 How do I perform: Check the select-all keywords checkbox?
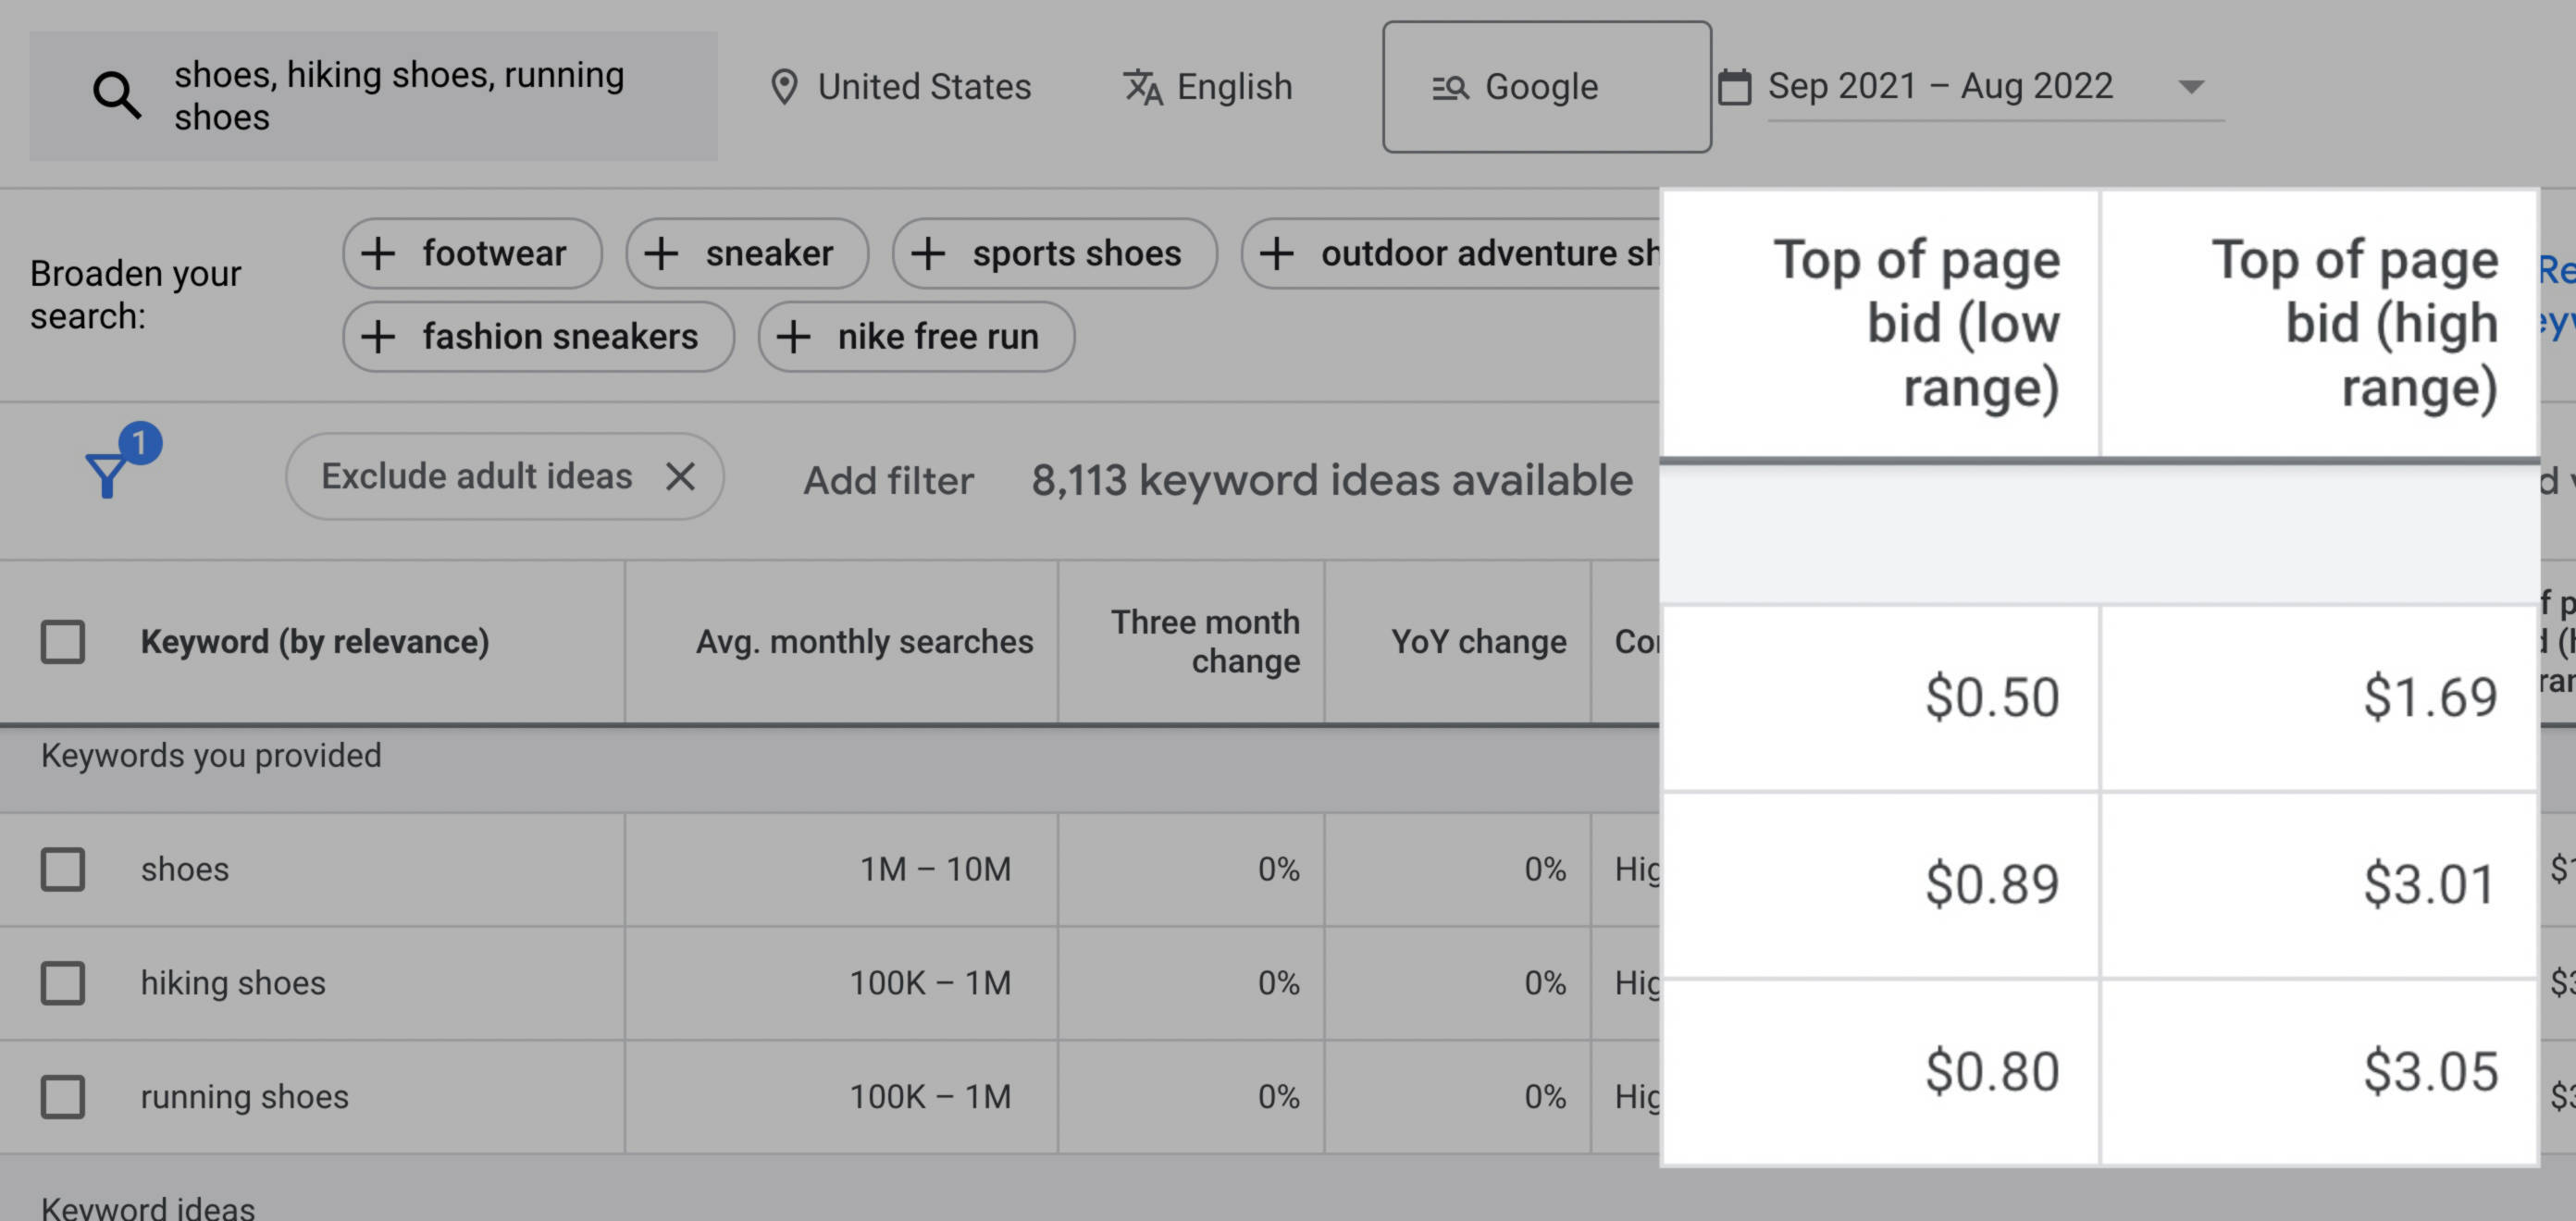[62, 641]
